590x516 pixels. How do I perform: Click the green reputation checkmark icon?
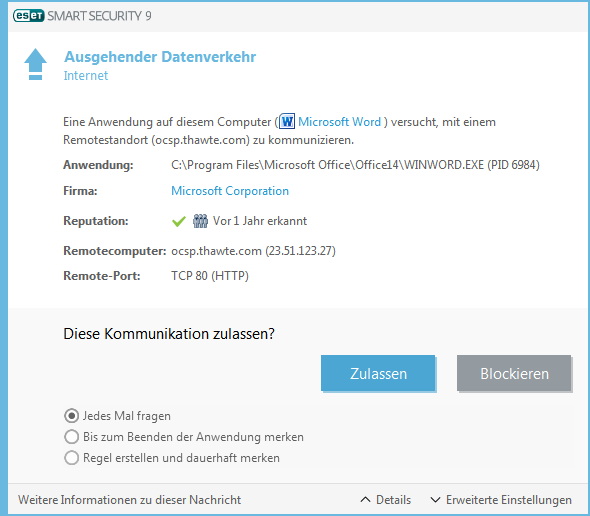(179, 221)
